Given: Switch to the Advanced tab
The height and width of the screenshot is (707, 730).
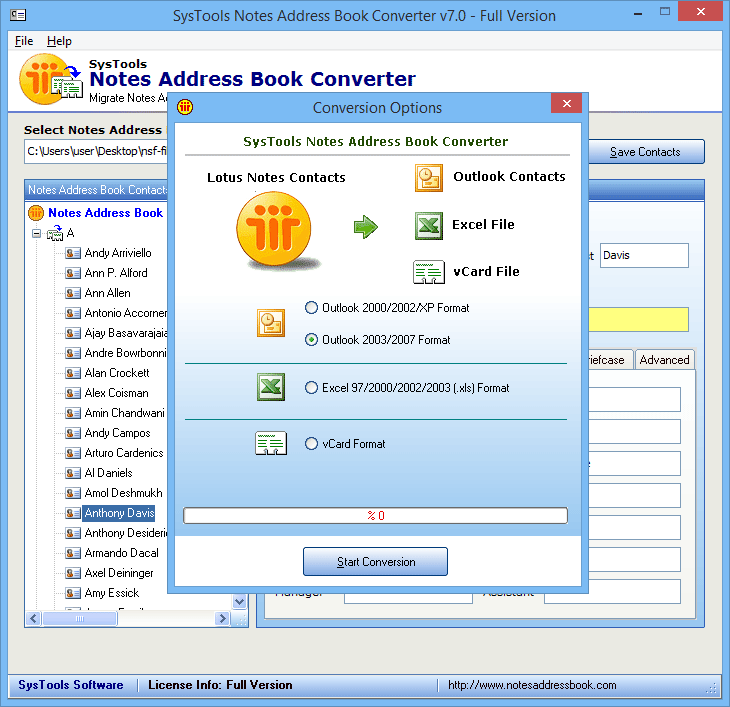Looking at the screenshot, I should point(664,360).
